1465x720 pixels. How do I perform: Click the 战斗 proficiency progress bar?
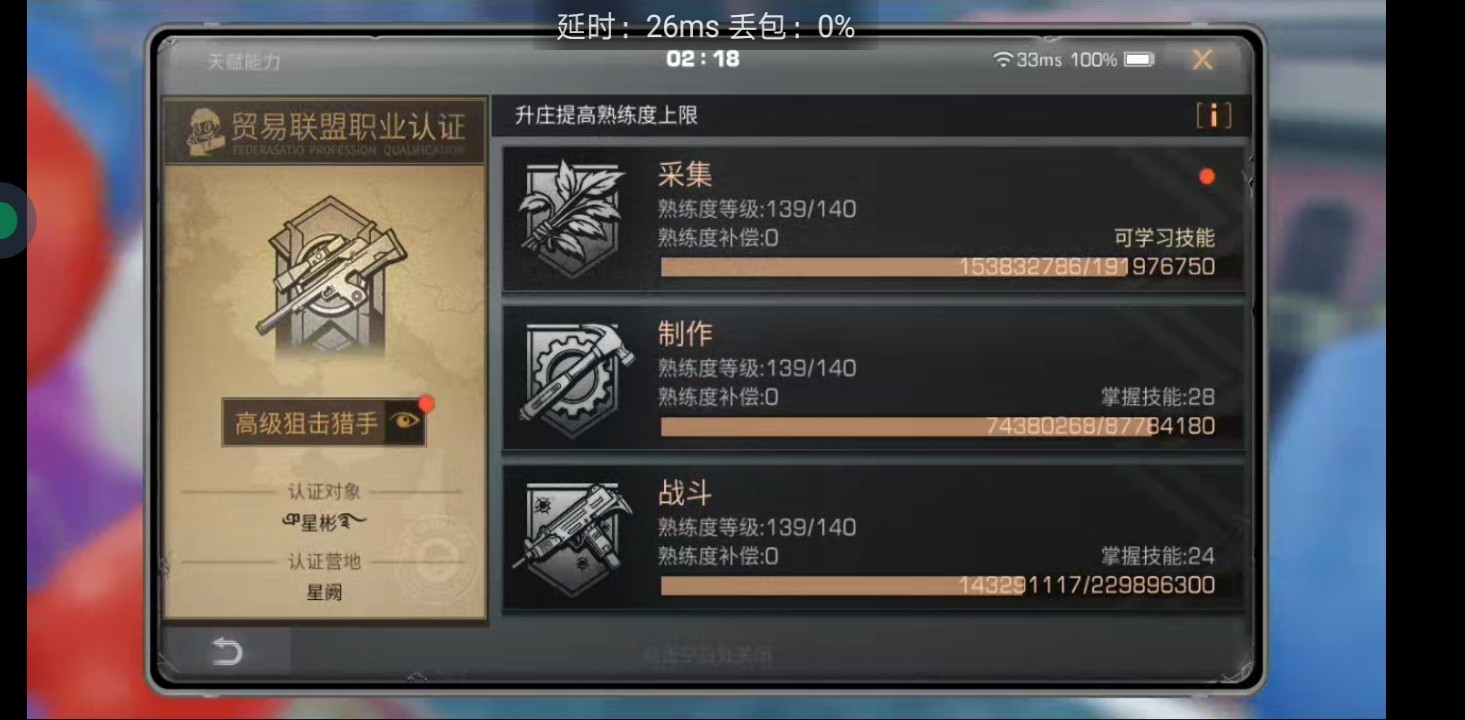(938, 585)
